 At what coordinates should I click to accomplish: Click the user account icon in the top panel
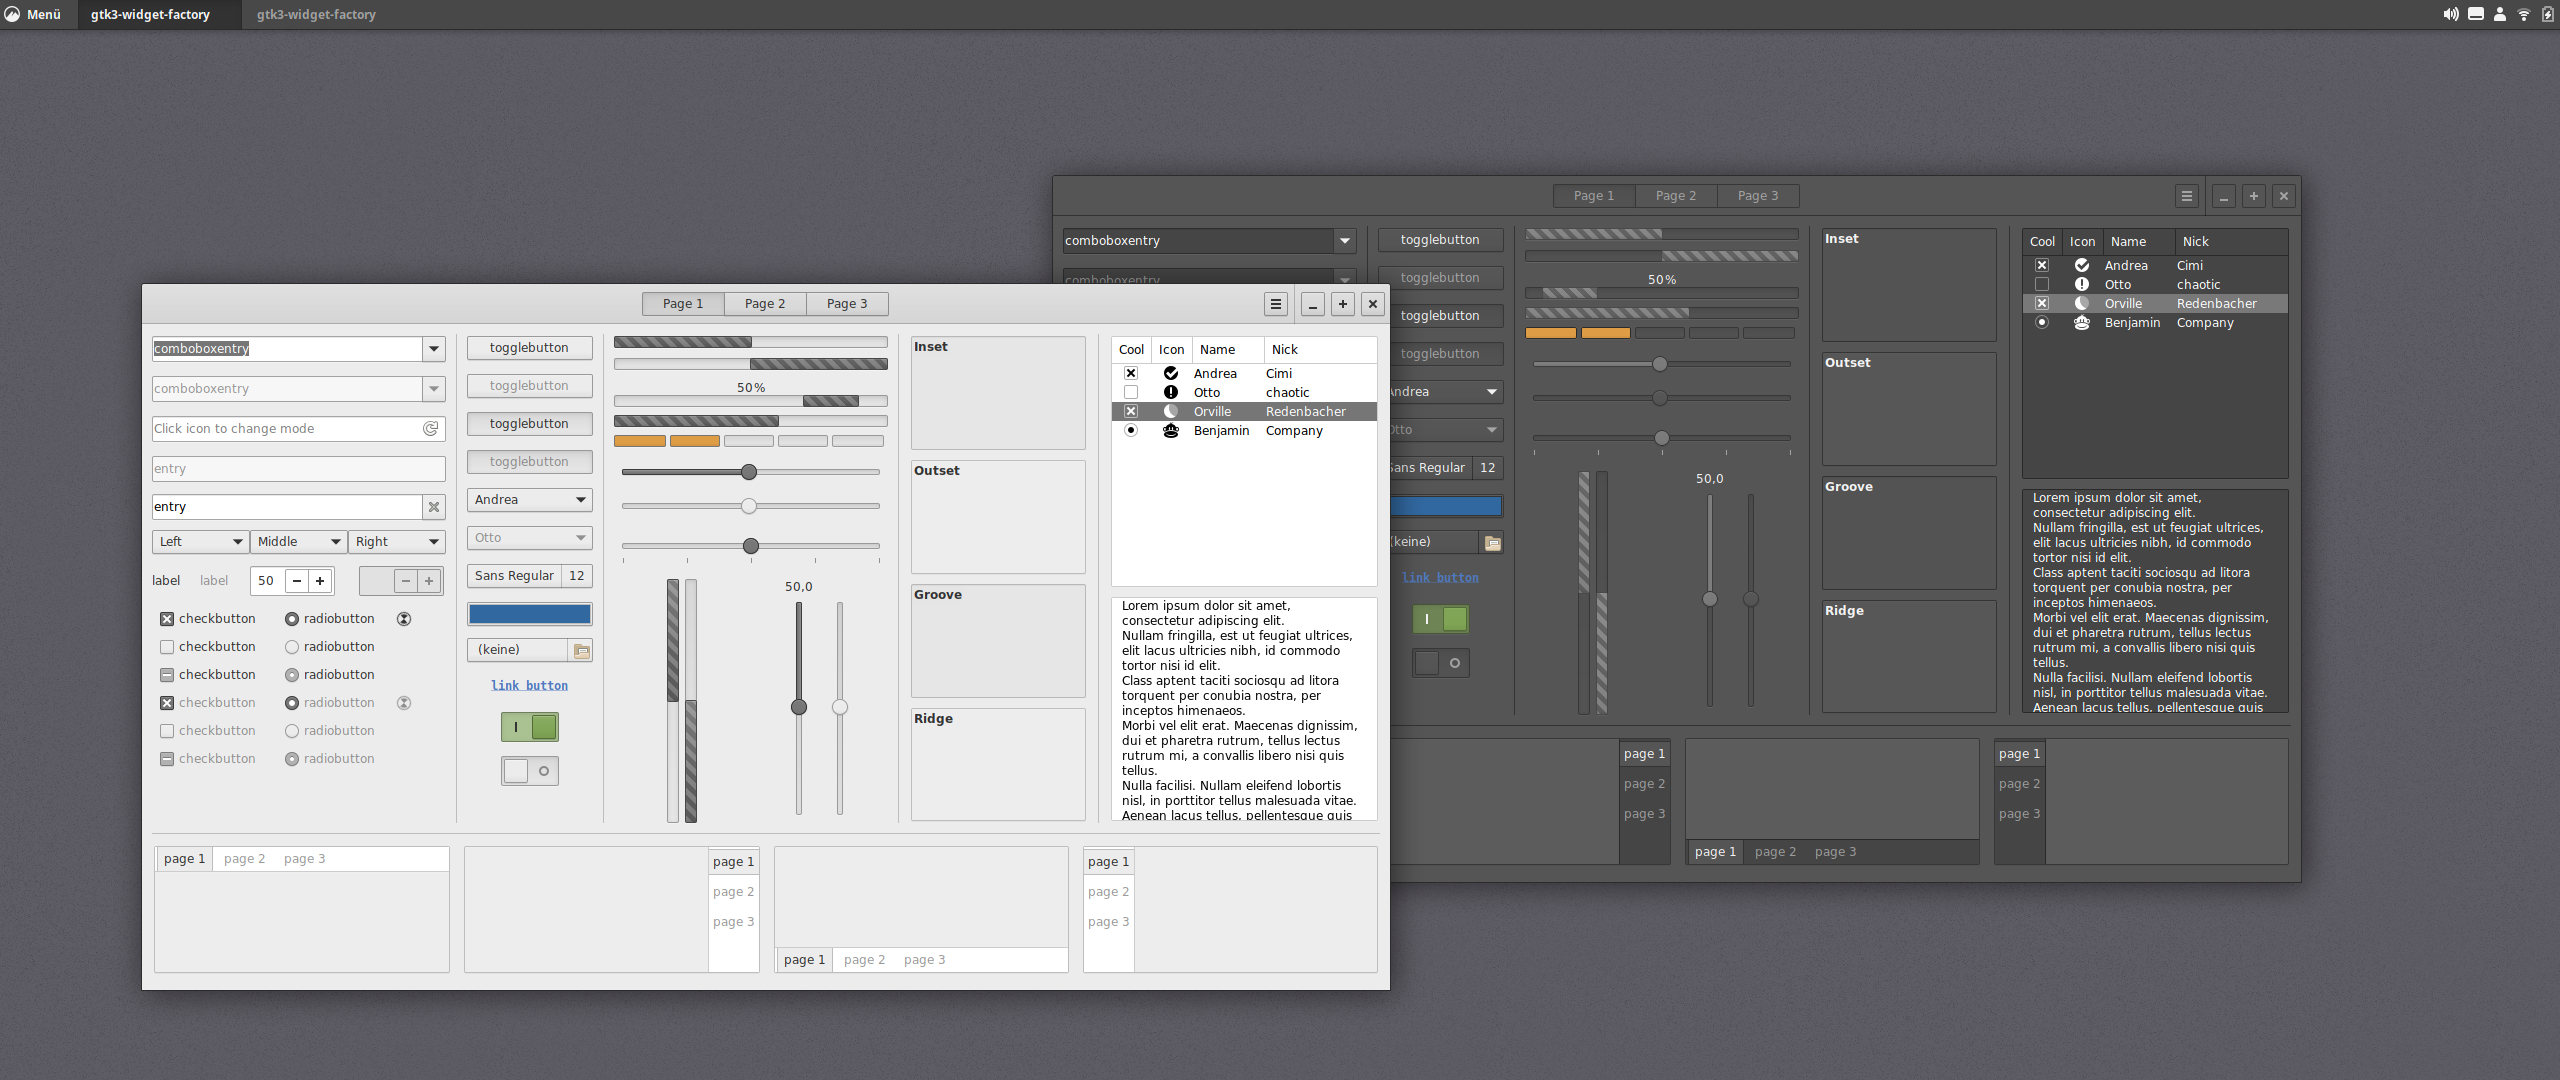2500,14
